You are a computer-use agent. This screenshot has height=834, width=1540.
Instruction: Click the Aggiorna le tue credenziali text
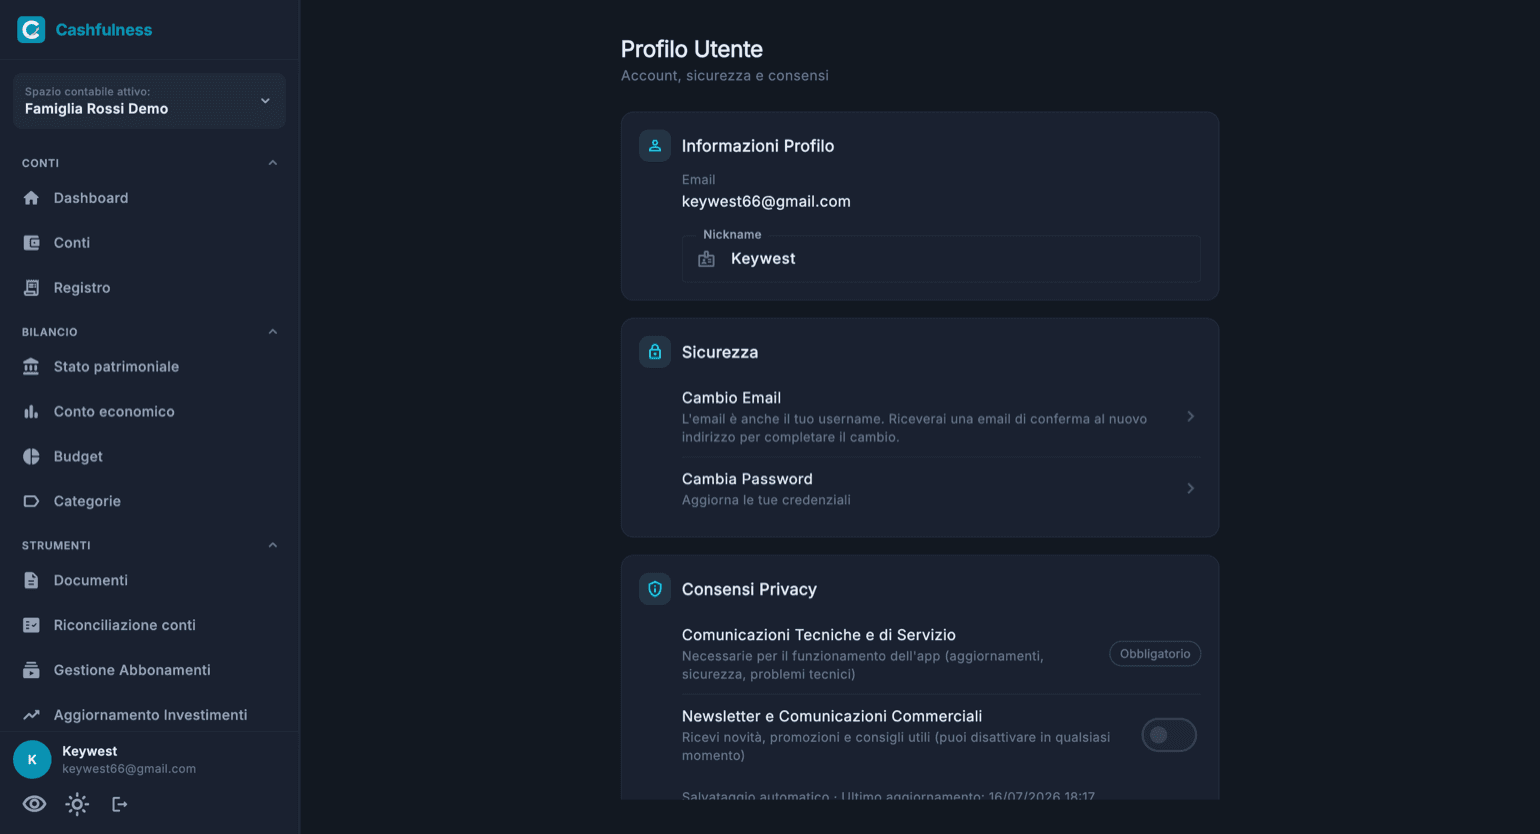pos(766,500)
